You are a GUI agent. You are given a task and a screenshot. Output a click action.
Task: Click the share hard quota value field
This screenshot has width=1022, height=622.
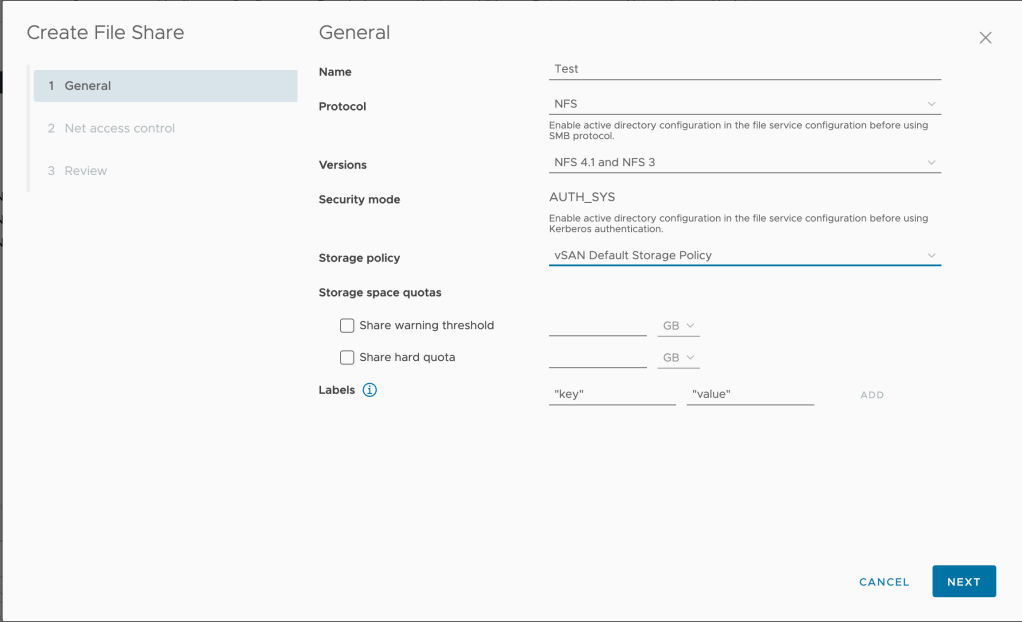[597, 357]
